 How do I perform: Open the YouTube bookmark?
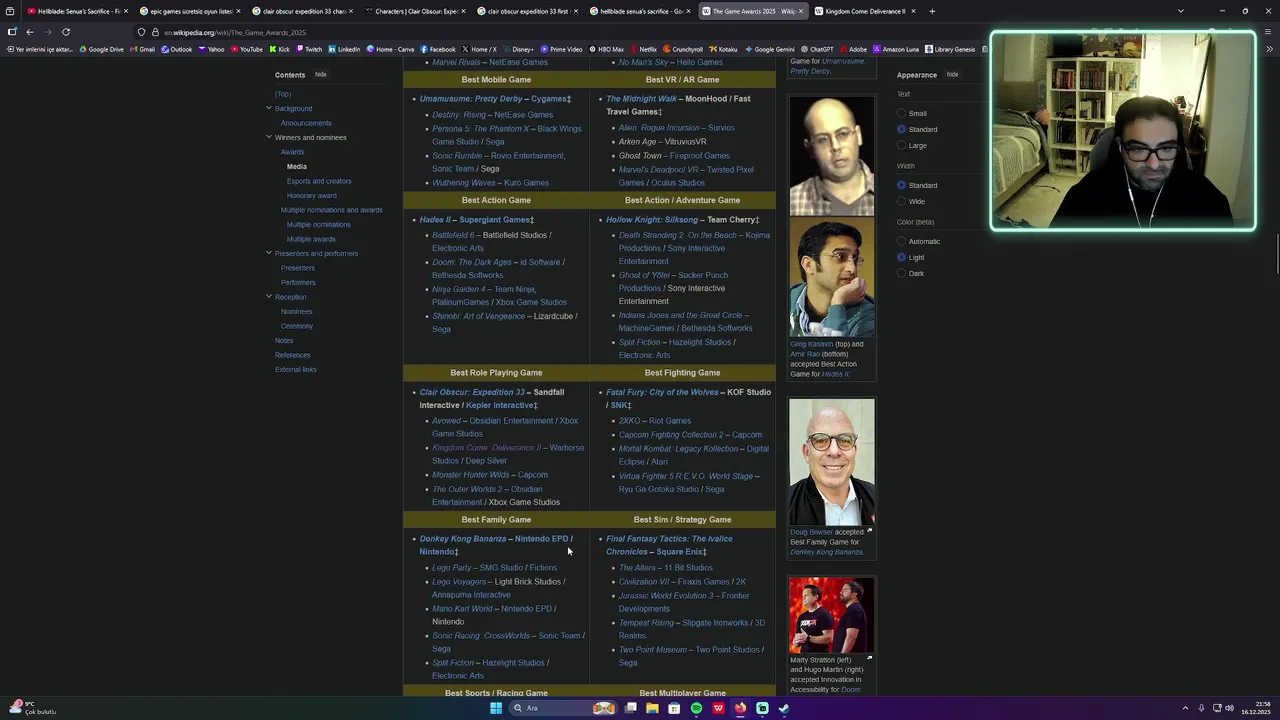click(246, 49)
